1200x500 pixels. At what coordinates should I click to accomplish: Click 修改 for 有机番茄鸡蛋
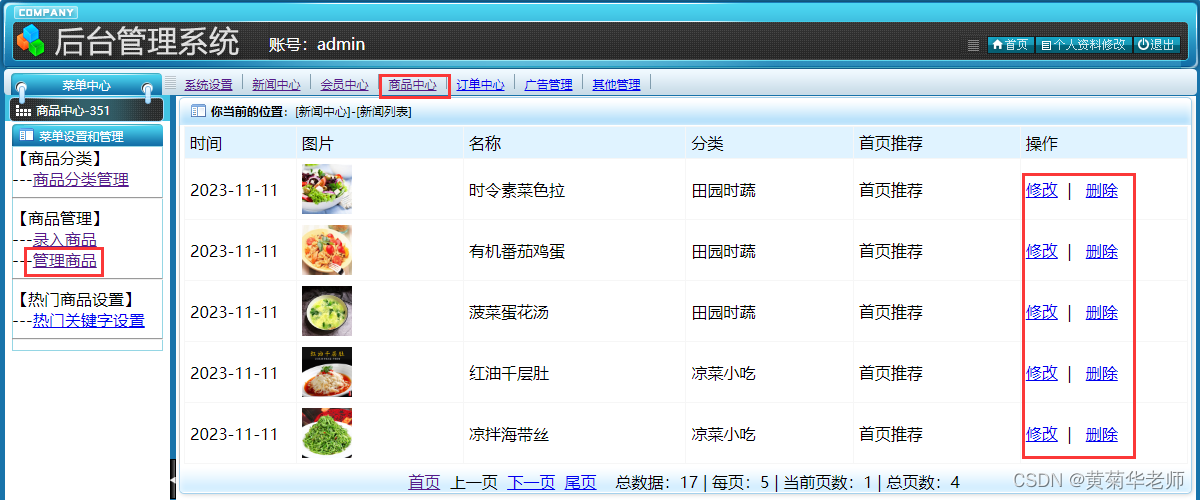(1042, 251)
